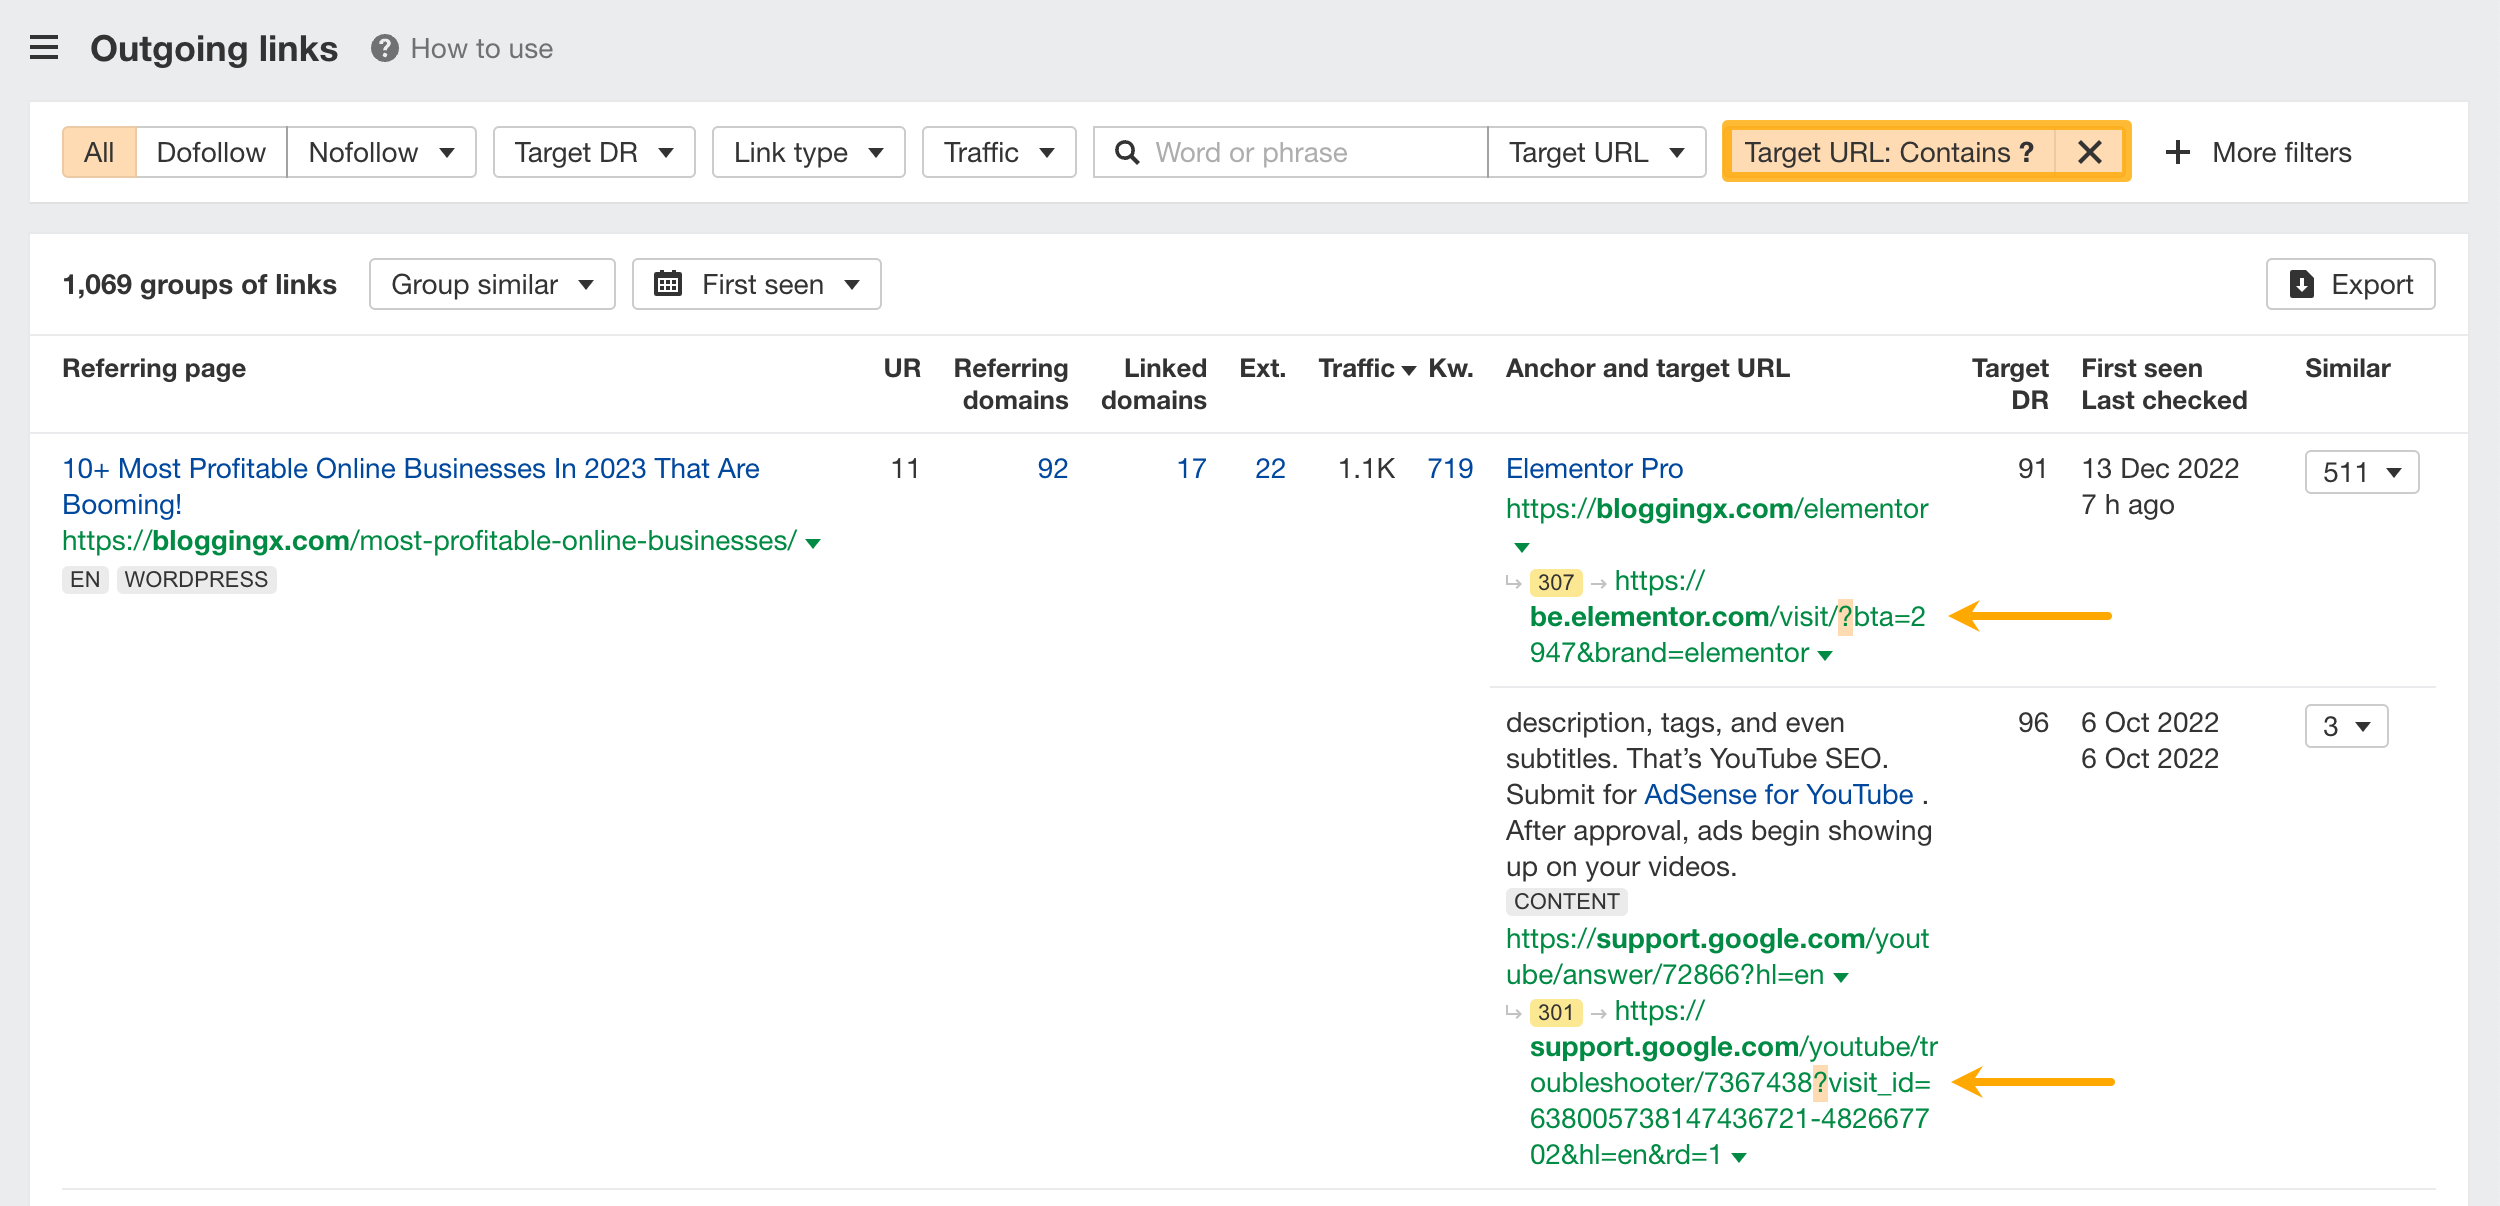Click the 13 Dec 2022 first seen date
This screenshot has width=2500, height=1206.
coord(2160,468)
